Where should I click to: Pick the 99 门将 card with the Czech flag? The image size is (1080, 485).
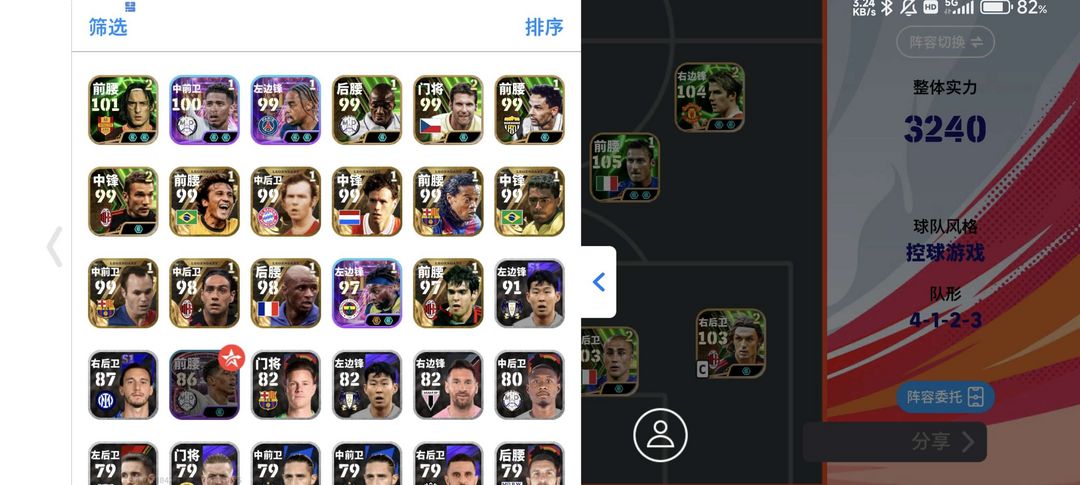(448, 110)
